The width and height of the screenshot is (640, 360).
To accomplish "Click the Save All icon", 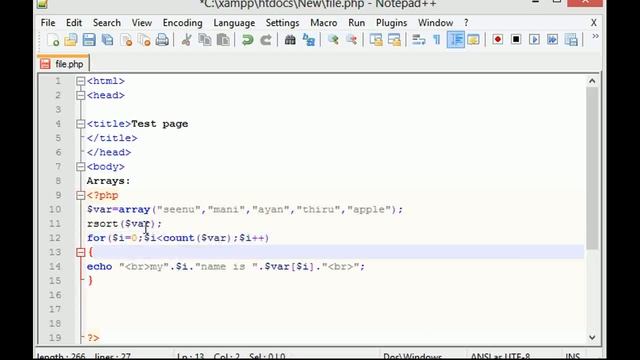I will 107,40.
